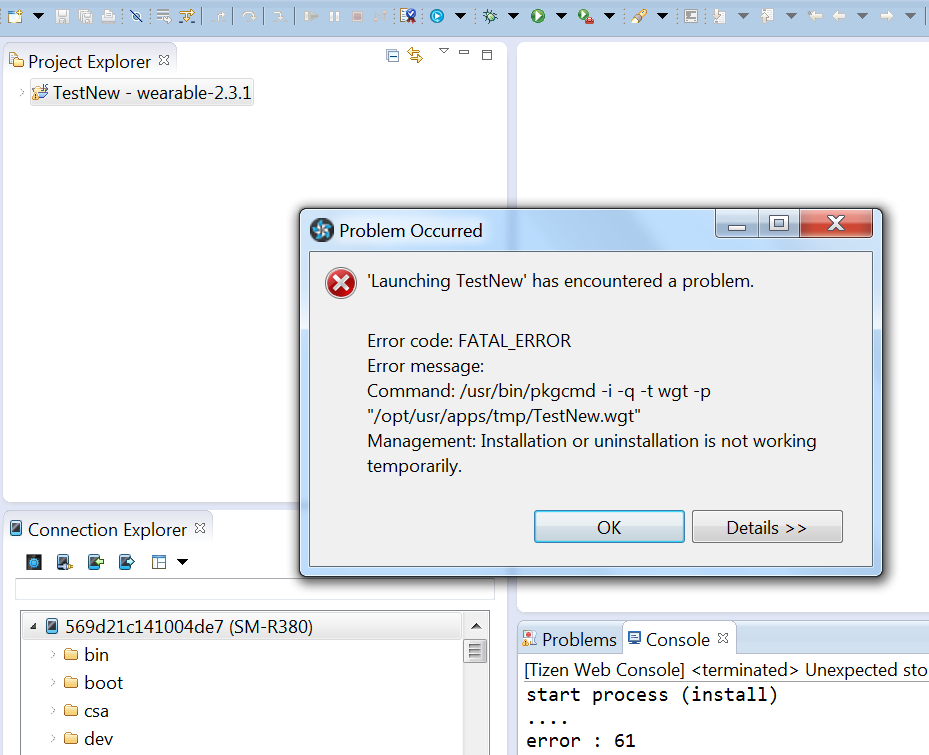The width and height of the screenshot is (929, 755).
Task: Open the Run configurations dropdown arrow
Action: (561, 16)
